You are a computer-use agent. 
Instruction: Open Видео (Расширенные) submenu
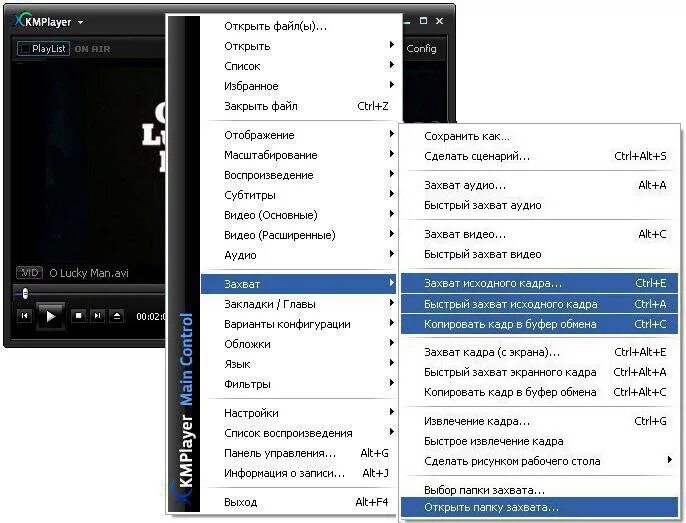pos(299,235)
